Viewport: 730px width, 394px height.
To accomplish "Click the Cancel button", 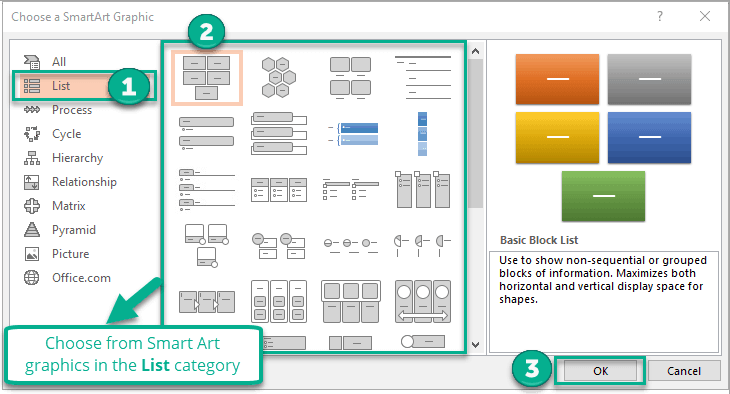I will (x=683, y=371).
